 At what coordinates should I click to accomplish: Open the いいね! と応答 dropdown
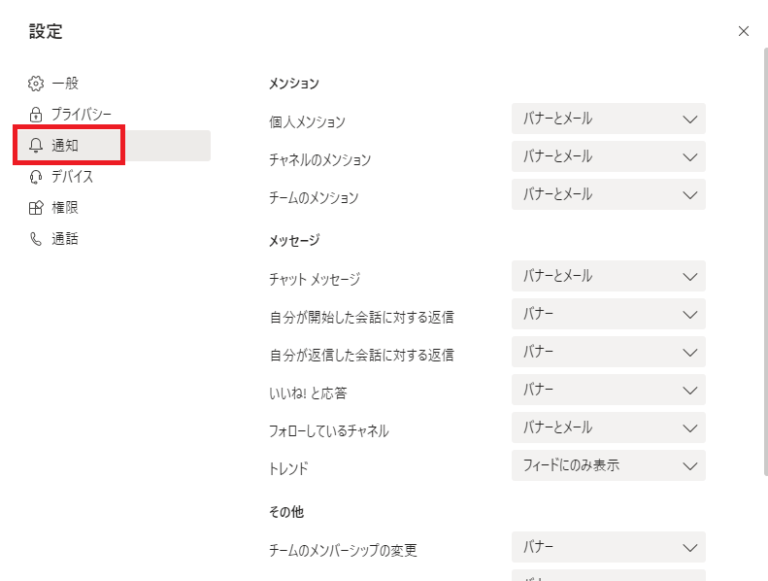pos(608,389)
